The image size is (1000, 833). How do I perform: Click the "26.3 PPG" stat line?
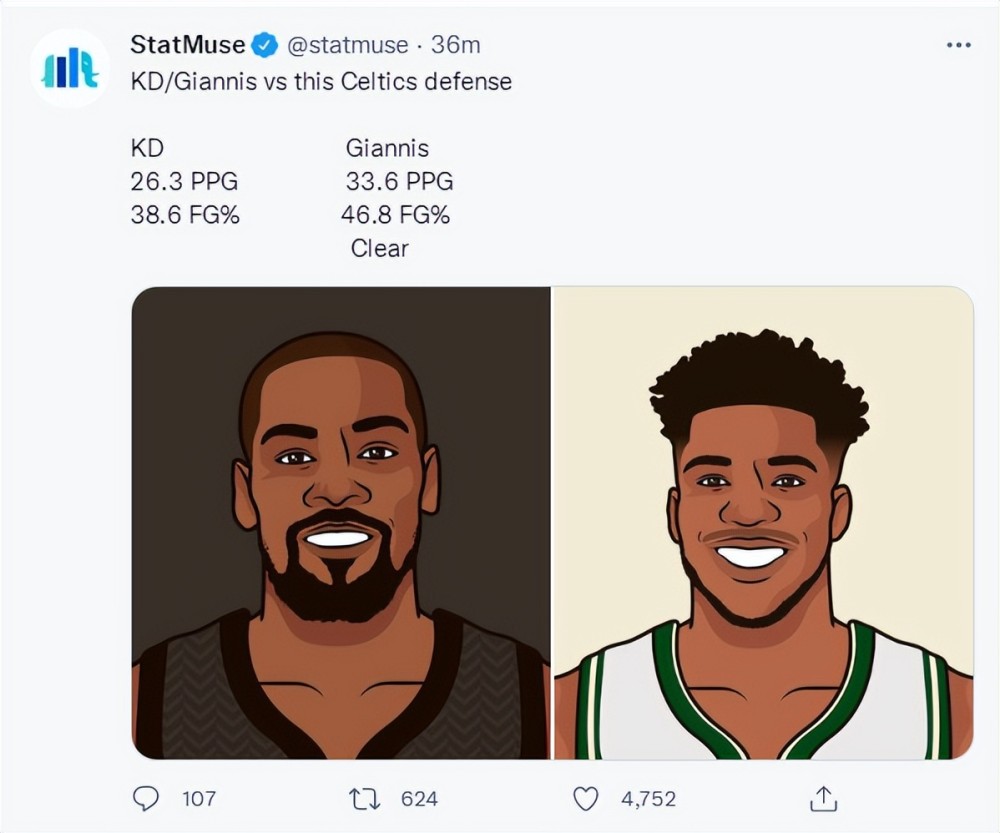coord(185,182)
